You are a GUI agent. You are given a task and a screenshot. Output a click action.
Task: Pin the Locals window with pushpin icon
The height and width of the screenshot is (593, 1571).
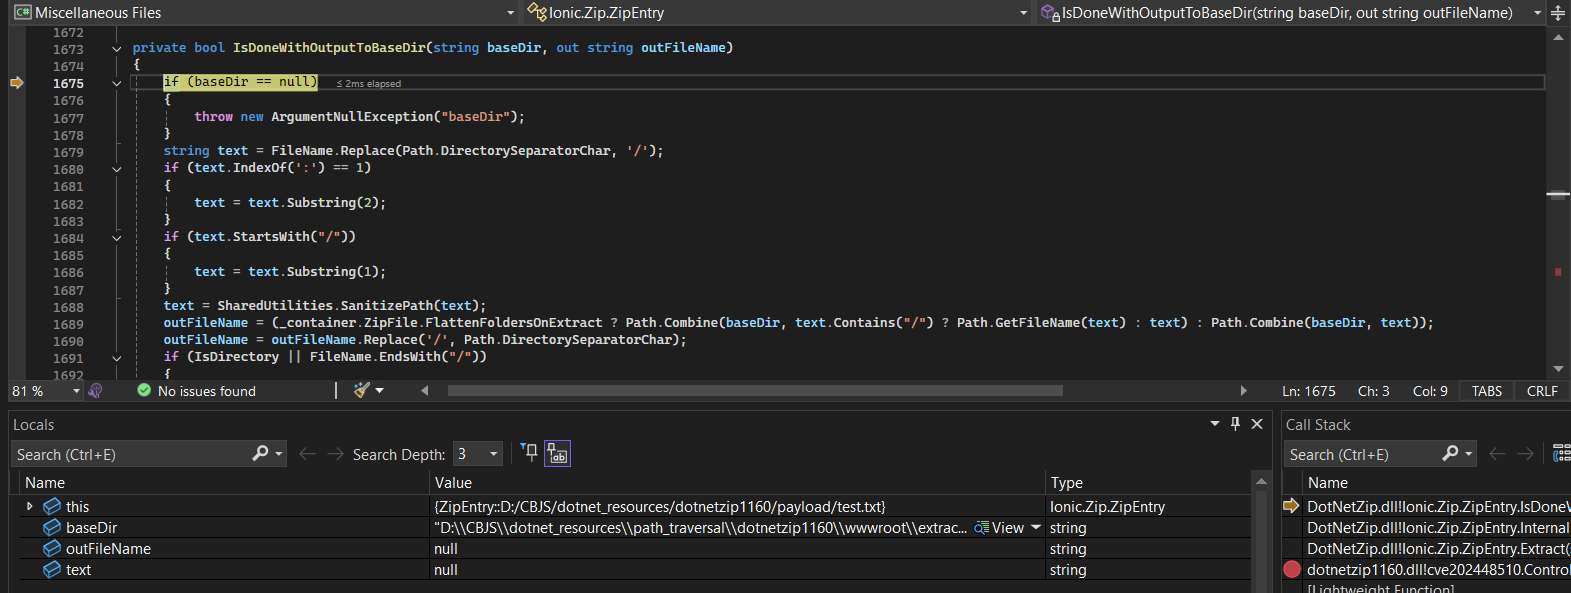click(1235, 424)
